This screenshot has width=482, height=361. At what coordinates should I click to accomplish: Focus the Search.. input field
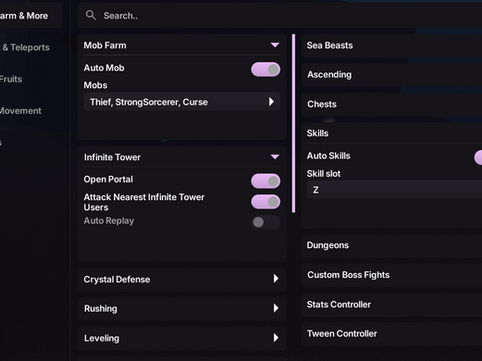pyautogui.click(x=280, y=15)
